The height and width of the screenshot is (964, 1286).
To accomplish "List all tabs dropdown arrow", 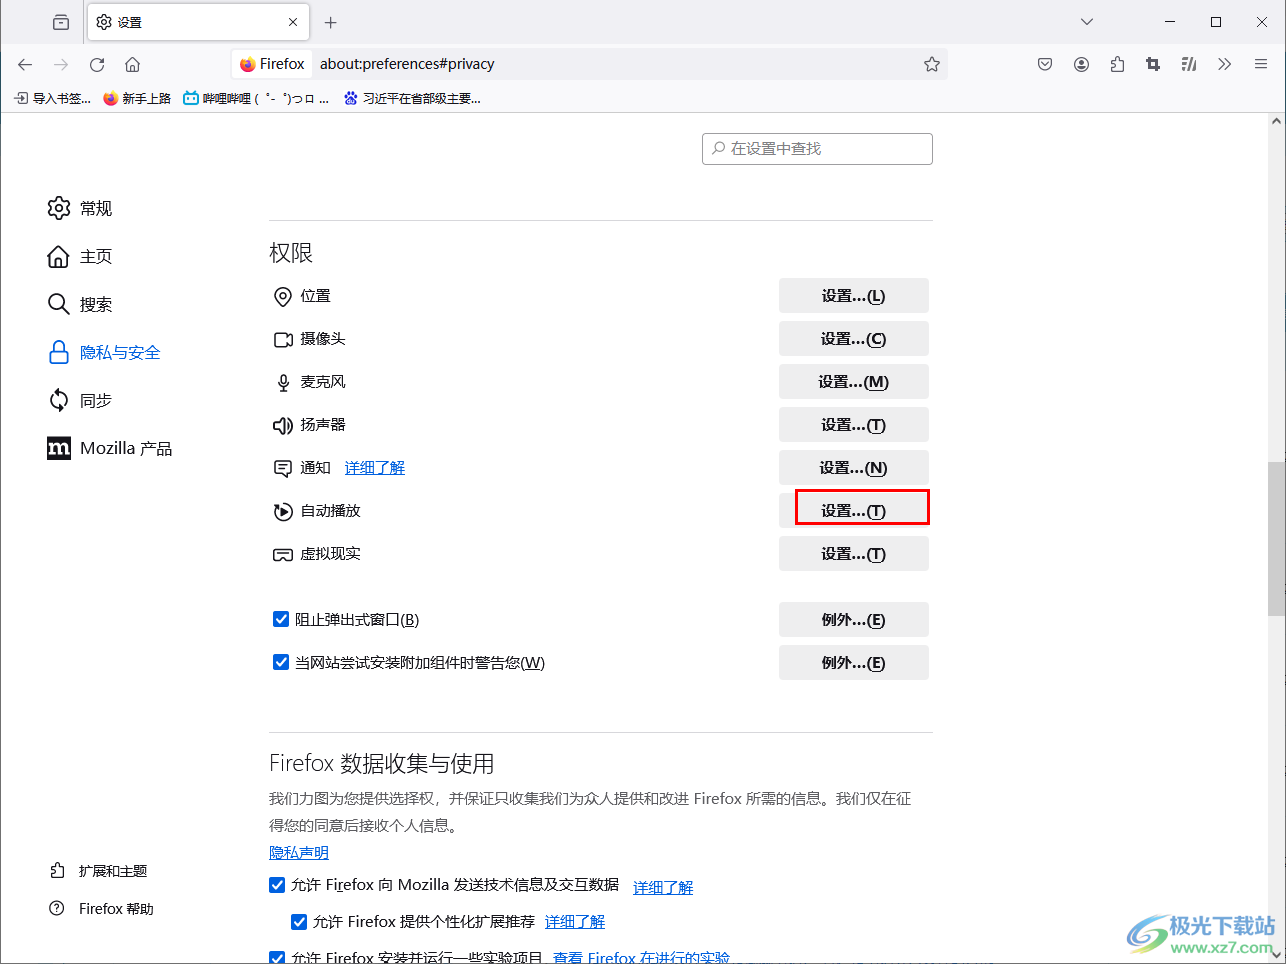I will pyautogui.click(x=1087, y=22).
